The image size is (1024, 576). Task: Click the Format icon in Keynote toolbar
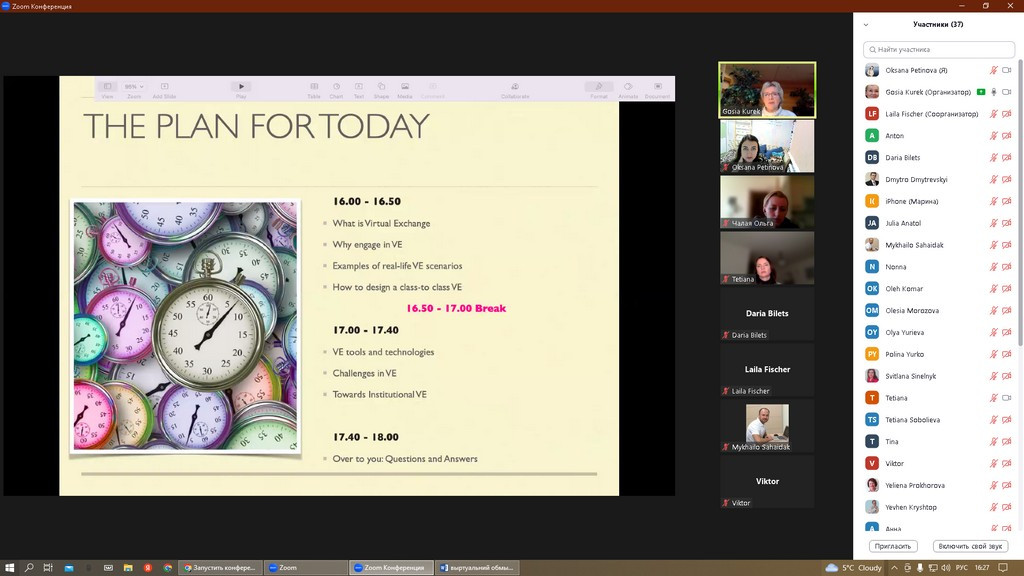click(x=598, y=88)
